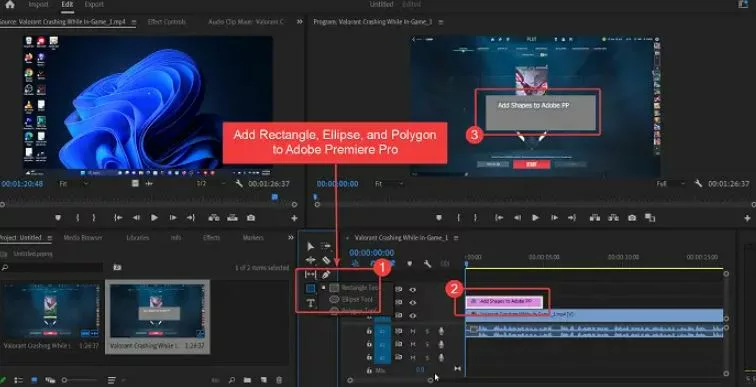756x387 pixels.
Task: Select the Rectangle shape tool button
Action: (x=310, y=288)
